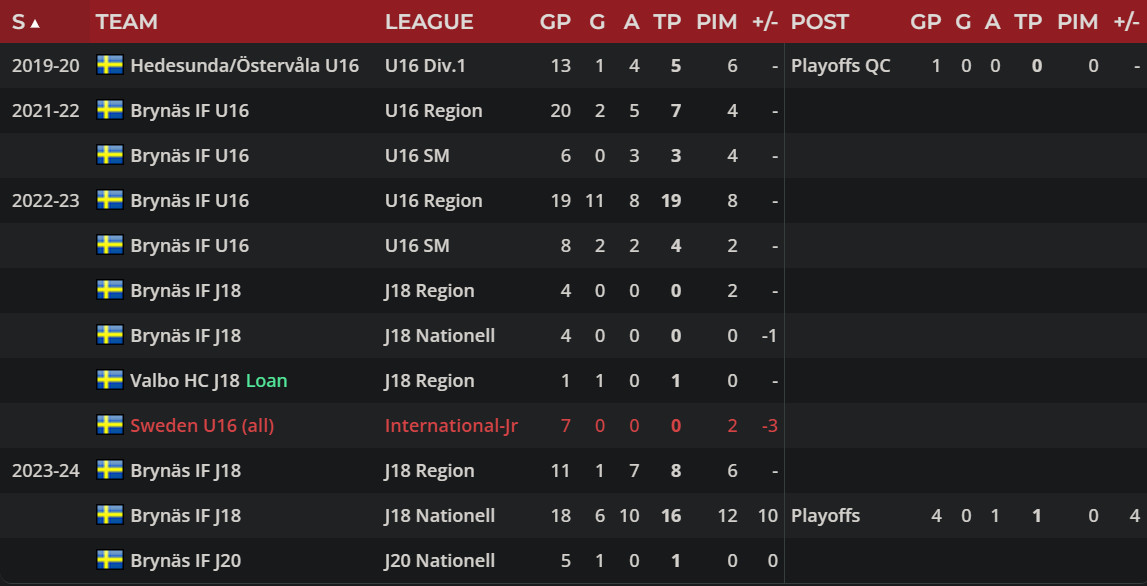Click the first GP column header
The height and width of the screenshot is (586, 1147).
(x=555, y=22)
